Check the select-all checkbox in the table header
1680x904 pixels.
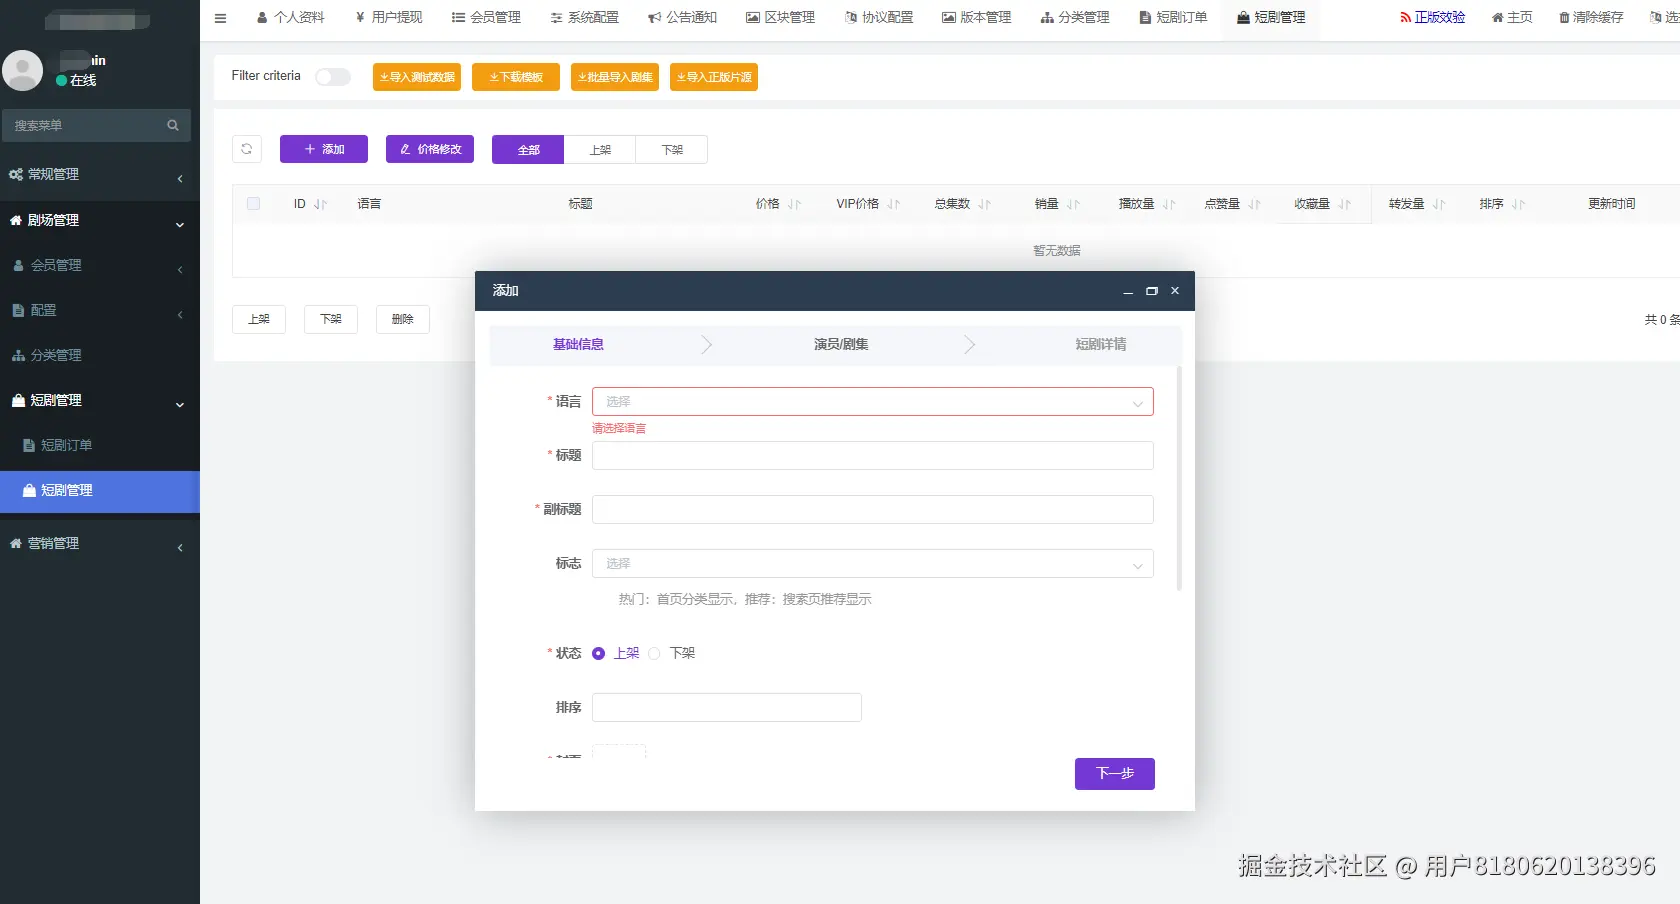click(253, 204)
